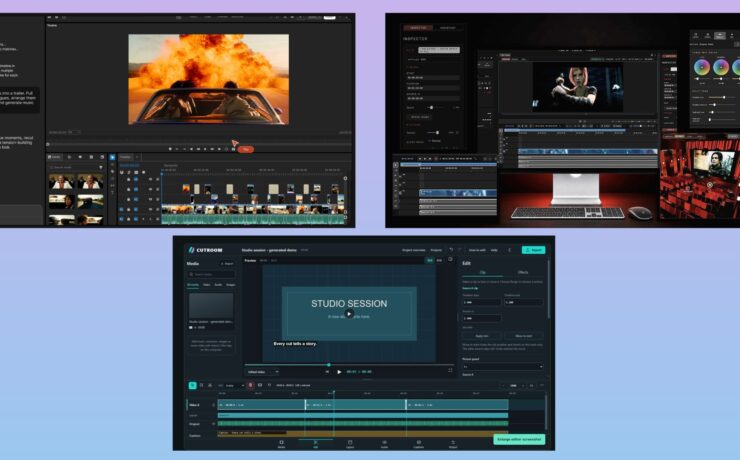Open the Help link in Cutroom header

click(x=494, y=250)
